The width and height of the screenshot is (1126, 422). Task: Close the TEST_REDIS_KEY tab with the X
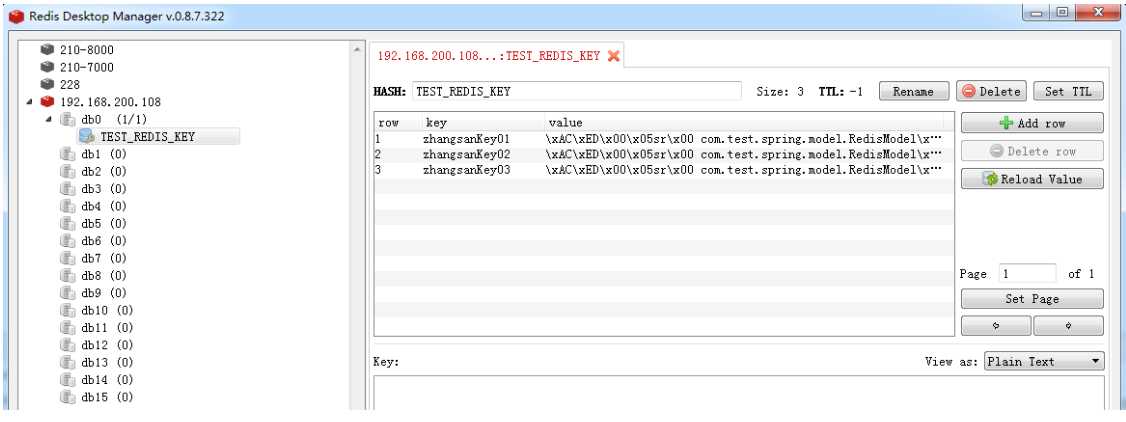point(613,56)
